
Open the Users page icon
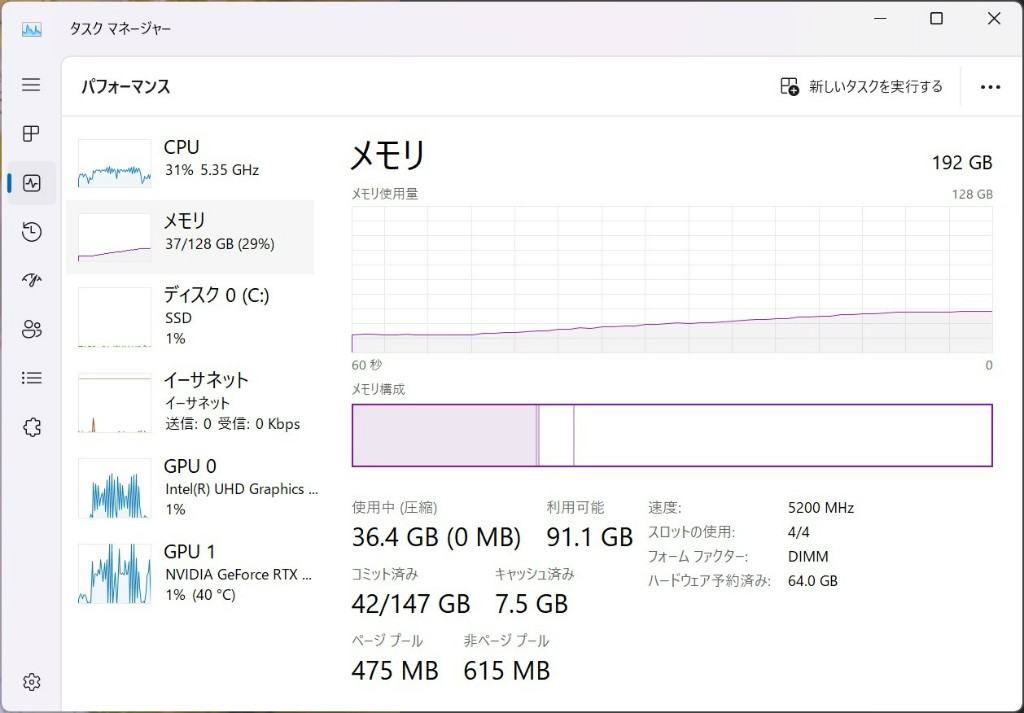click(x=31, y=329)
